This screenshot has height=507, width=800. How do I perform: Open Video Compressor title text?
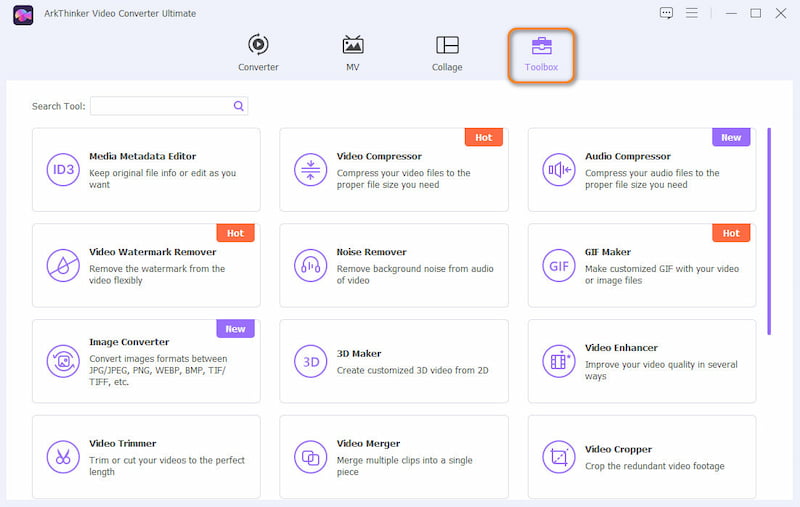pos(379,156)
